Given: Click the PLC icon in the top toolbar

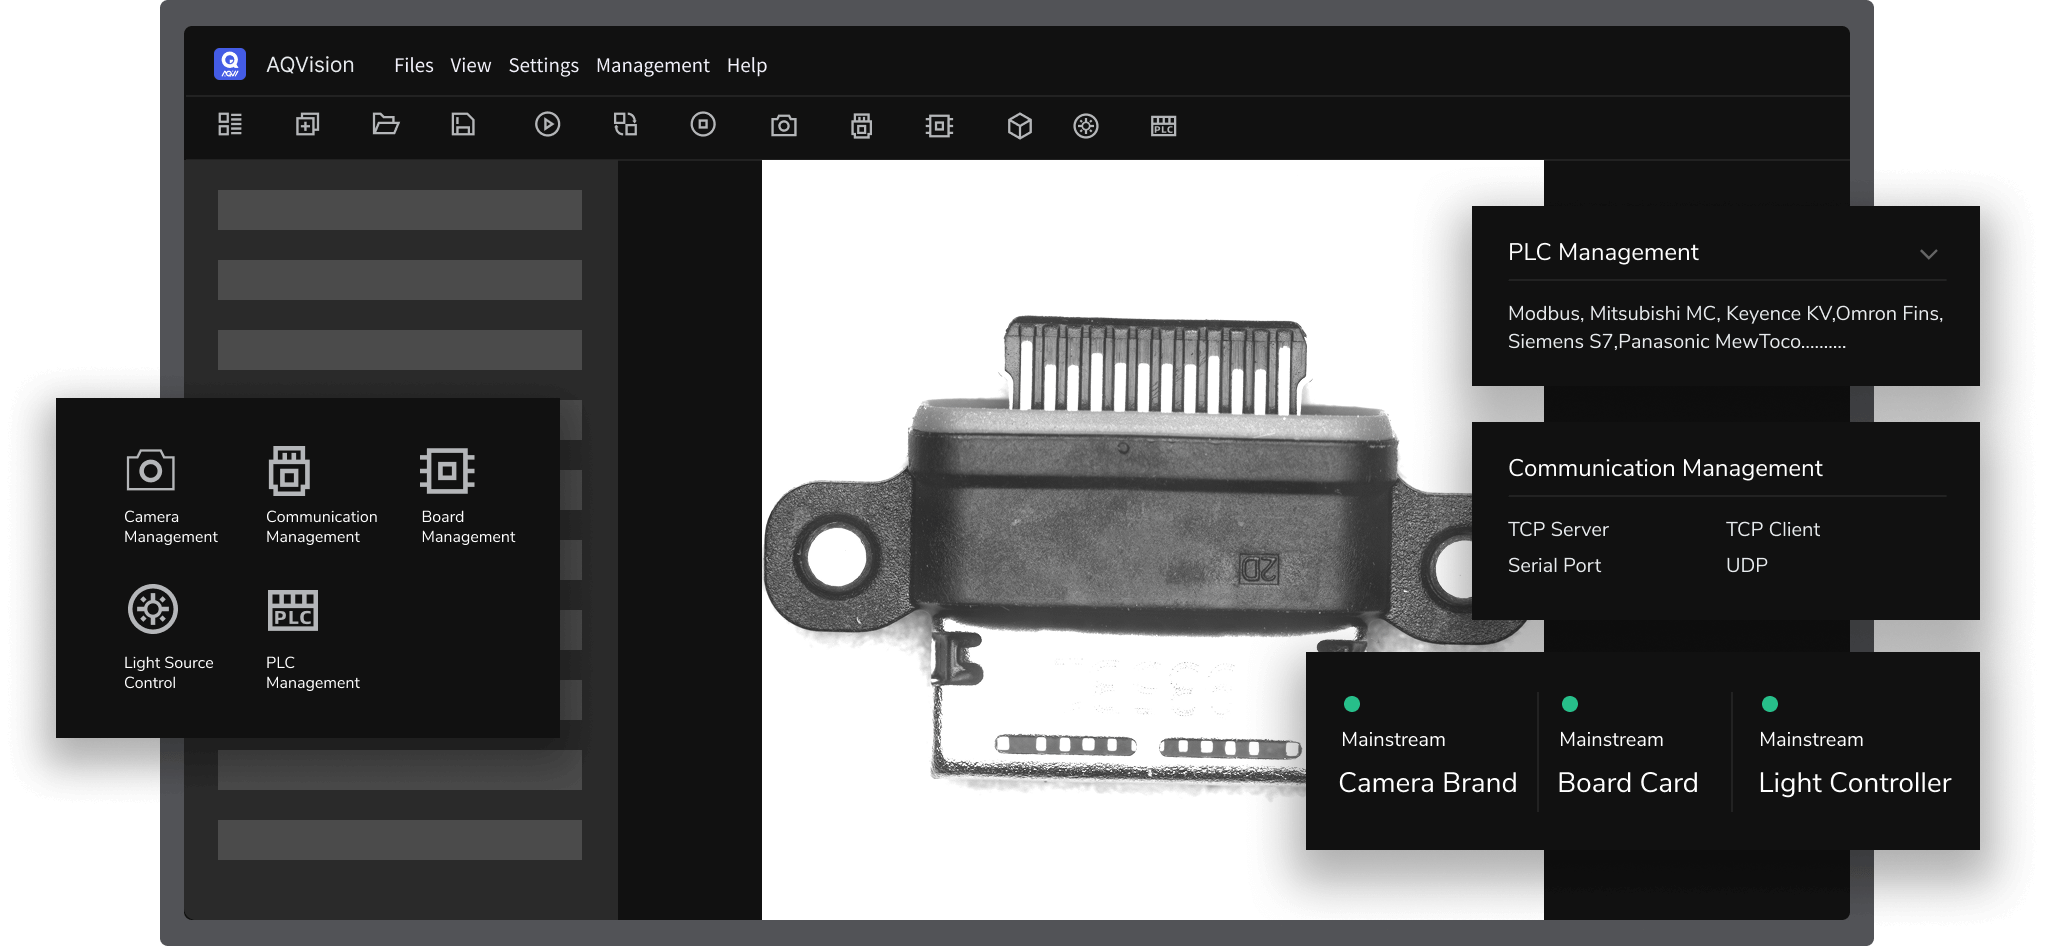Looking at the screenshot, I should pos(1163,126).
